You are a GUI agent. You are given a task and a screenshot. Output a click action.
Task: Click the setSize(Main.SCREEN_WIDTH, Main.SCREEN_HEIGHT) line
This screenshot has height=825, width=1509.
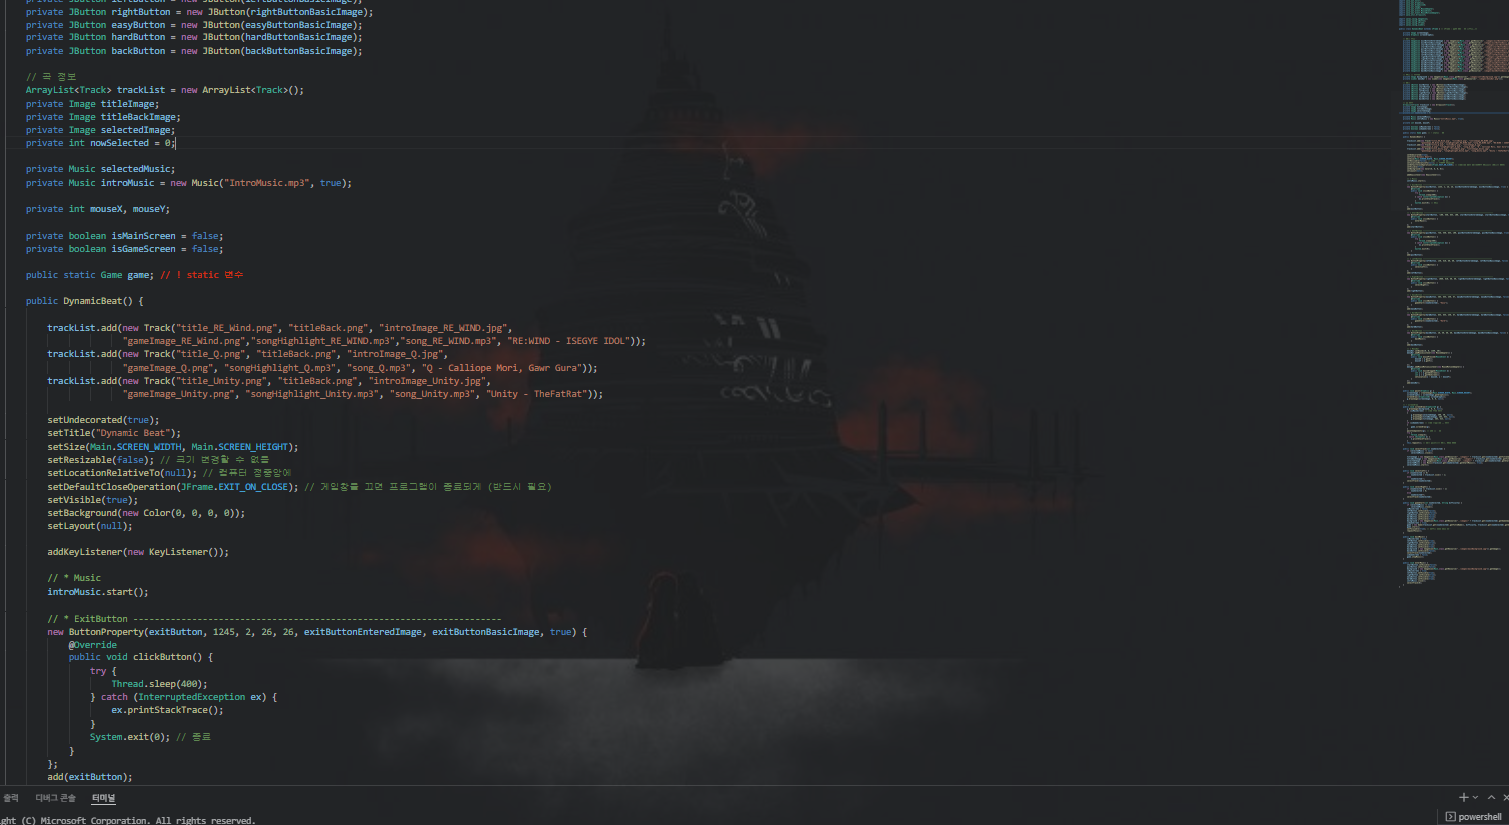point(172,447)
